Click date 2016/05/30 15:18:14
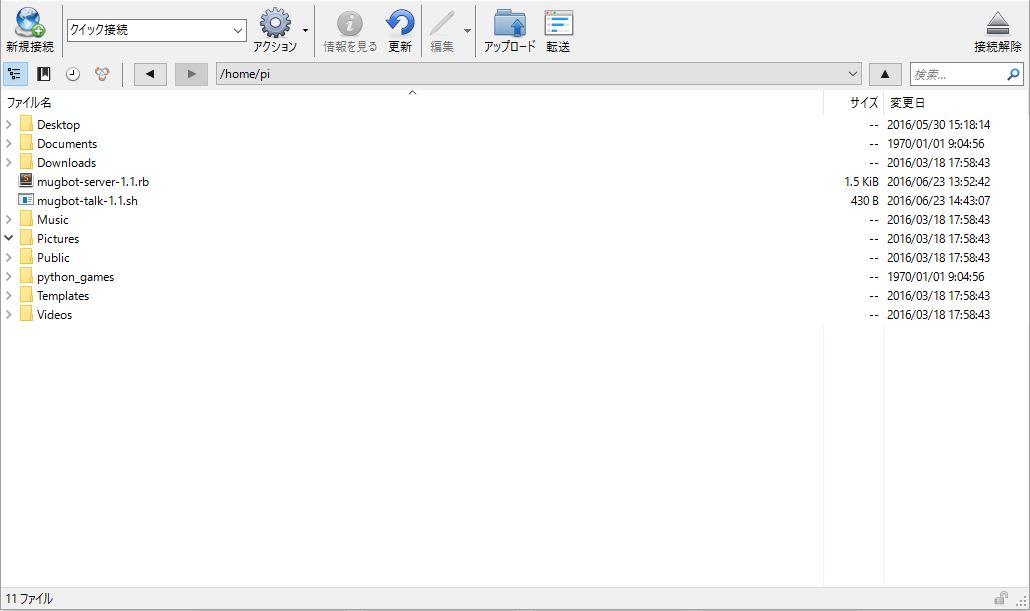This screenshot has width=1030, height=611. pyautogui.click(x=938, y=124)
